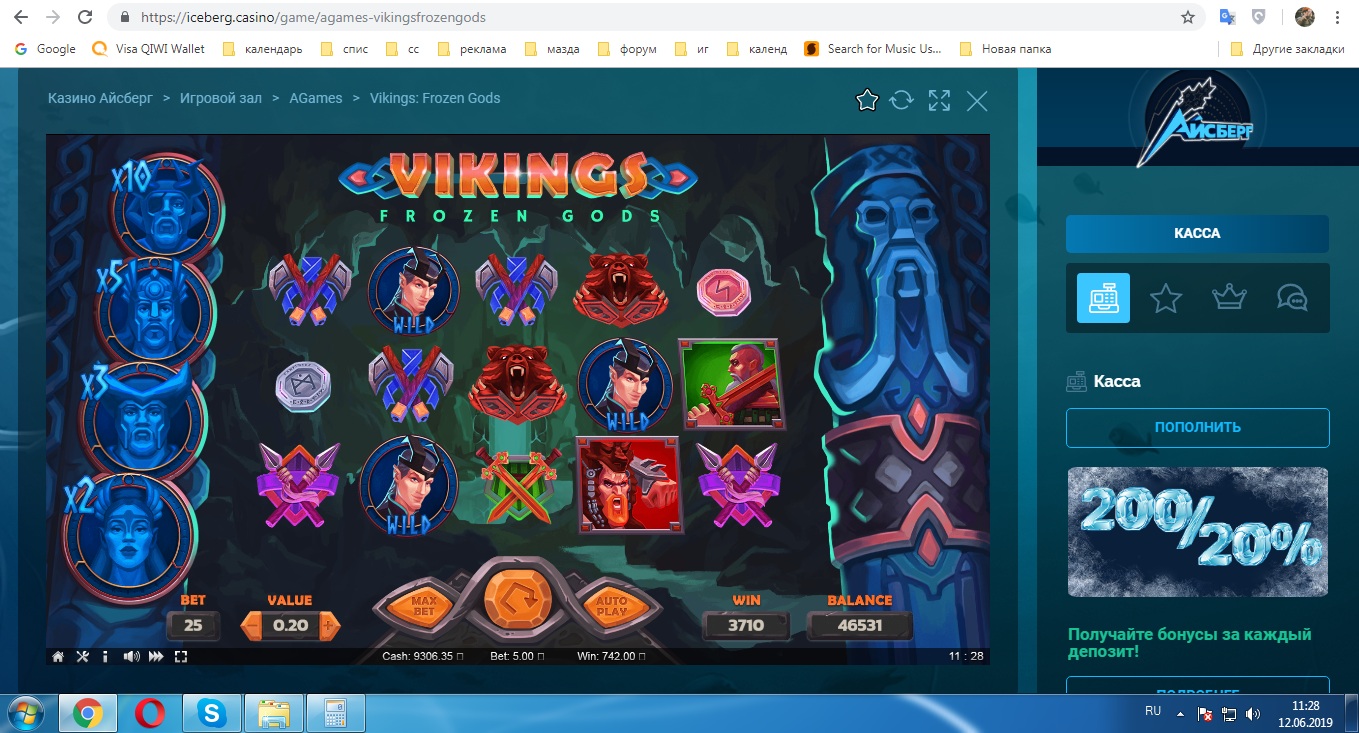Screen dimensions: 1359x733
Task: Open the game settings wrench icon
Action: tap(82, 657)
